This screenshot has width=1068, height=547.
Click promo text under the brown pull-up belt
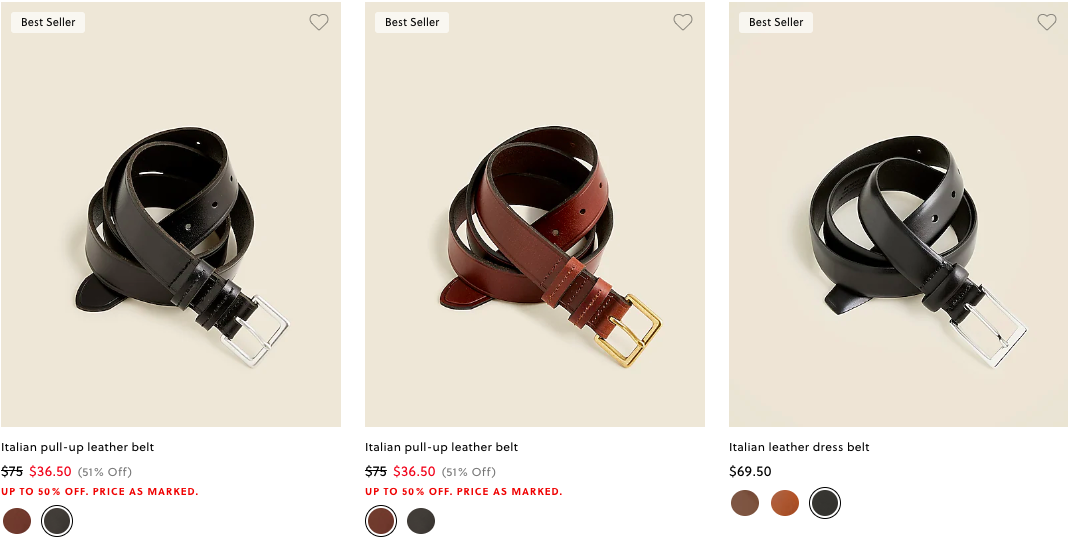(x=463, y=492)
